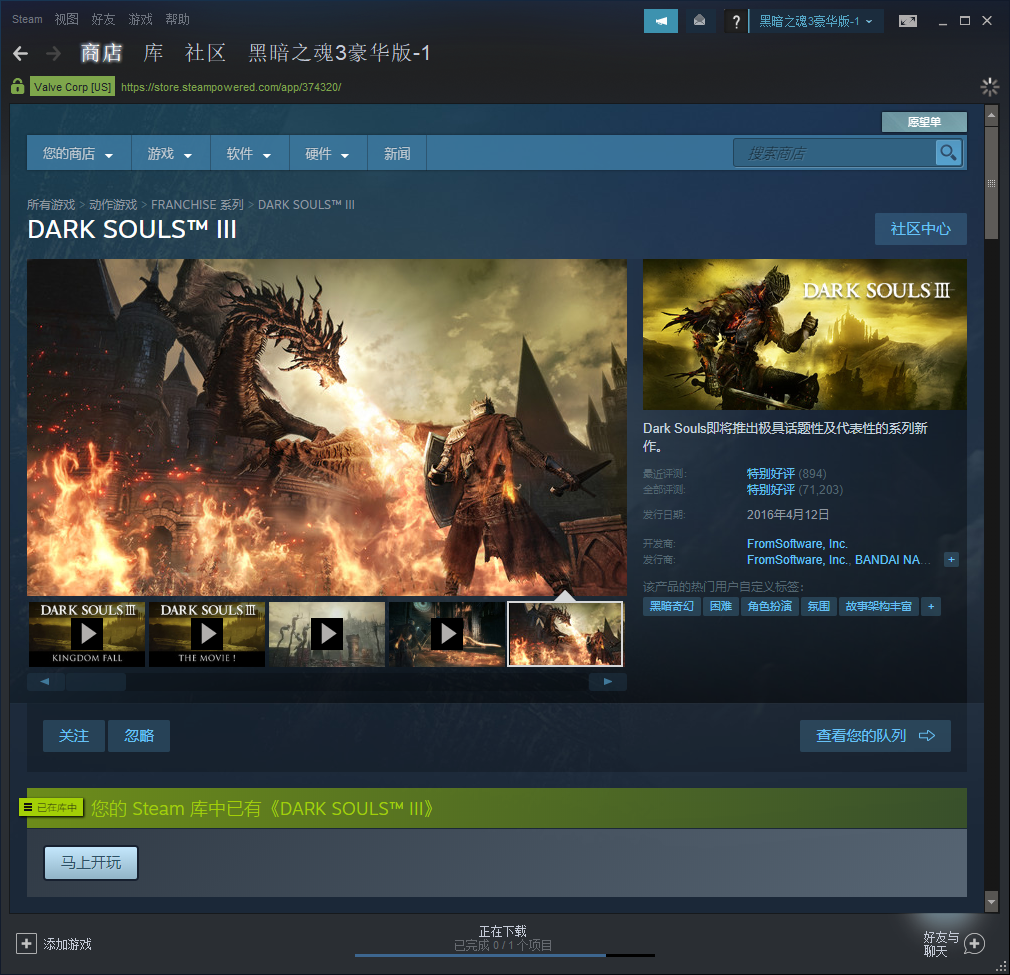Viewport: 1010px width, 975px height.
Task: Open the inbox envelope icon
Action: click(x=699, y=21)
